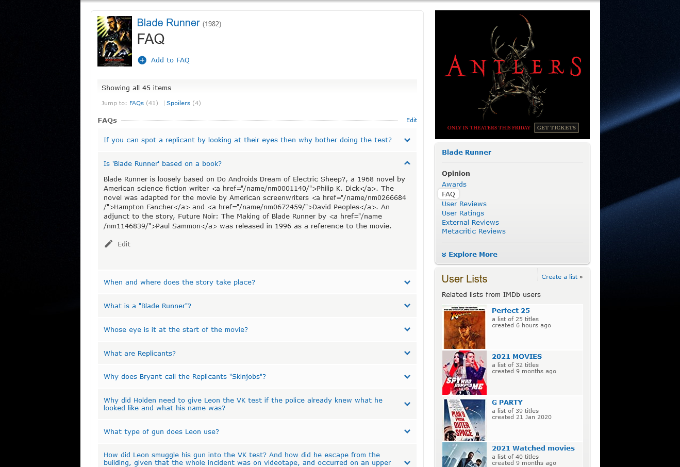Click Edit link beside FAQs heading

coord(412,120)
